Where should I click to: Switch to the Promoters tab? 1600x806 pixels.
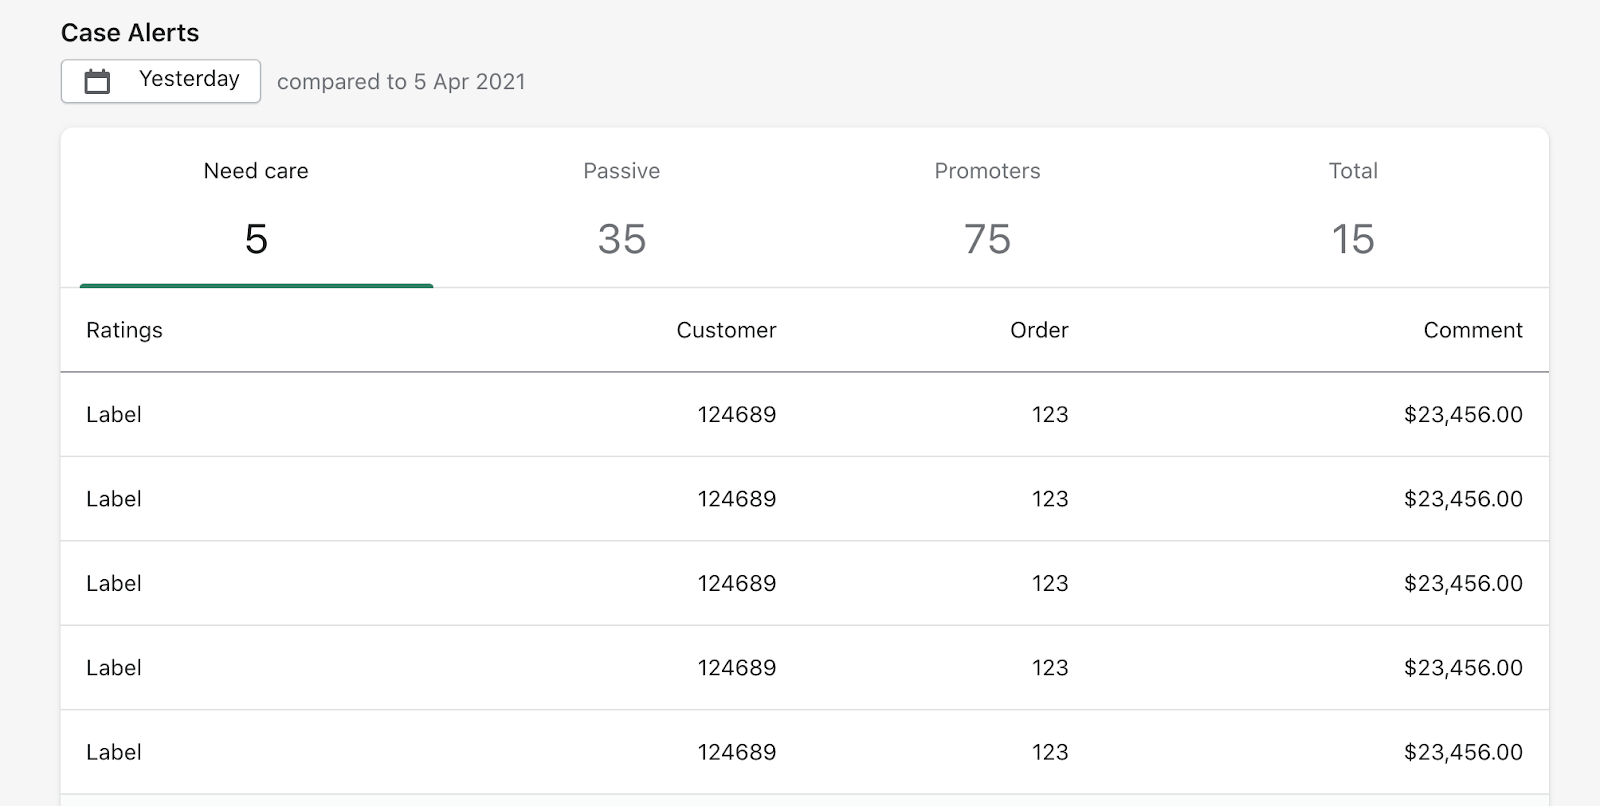pos(987,208)
